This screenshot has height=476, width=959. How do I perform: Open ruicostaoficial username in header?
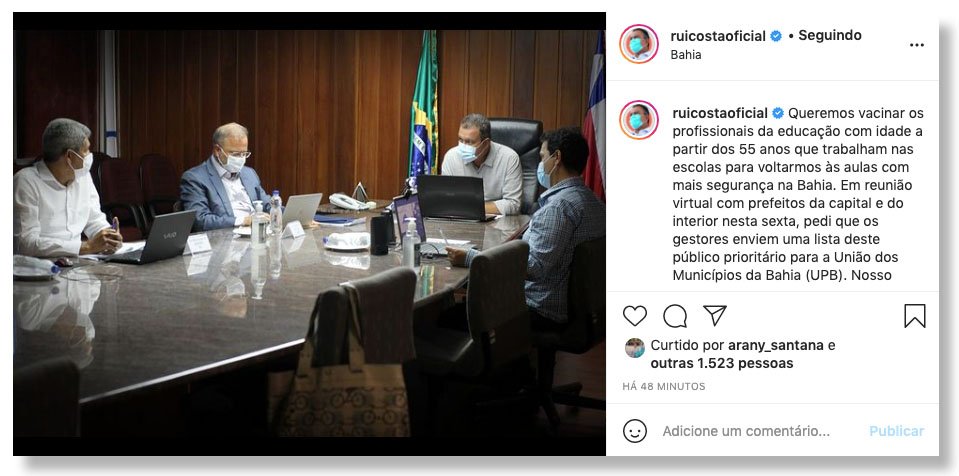(718, 36)
